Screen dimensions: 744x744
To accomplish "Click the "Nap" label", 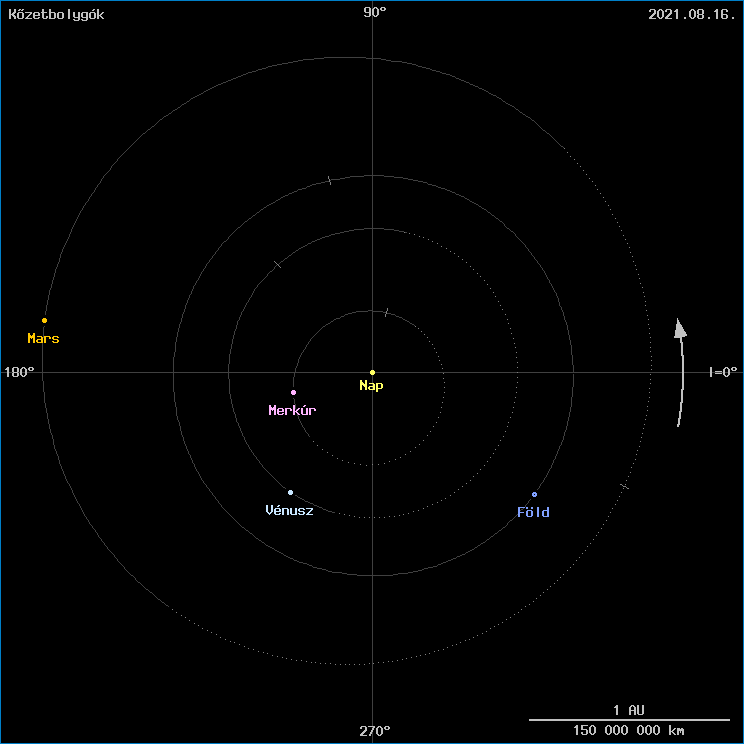I will coord(371,386).
